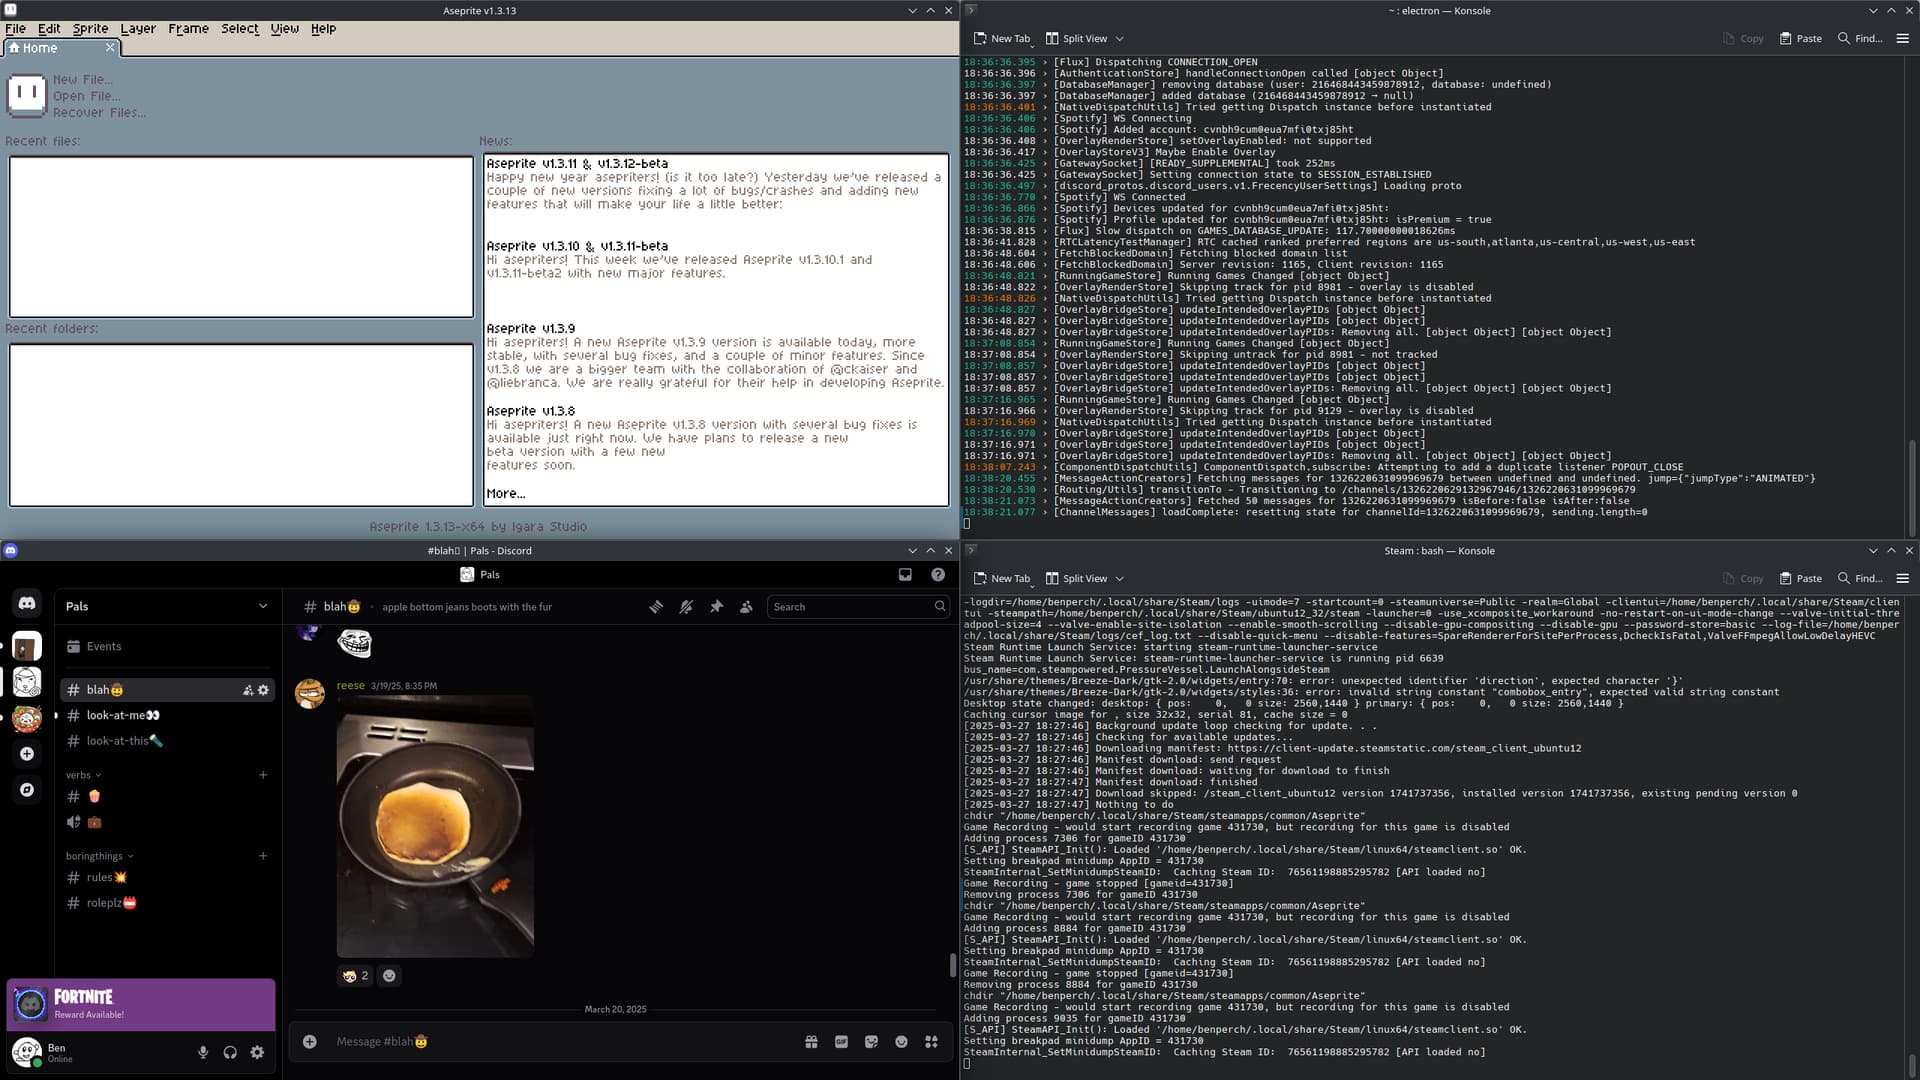Screen dimensions: 1920x1080
Task: Open Aseprite Frame menu
Action: [x=188, y=29]
